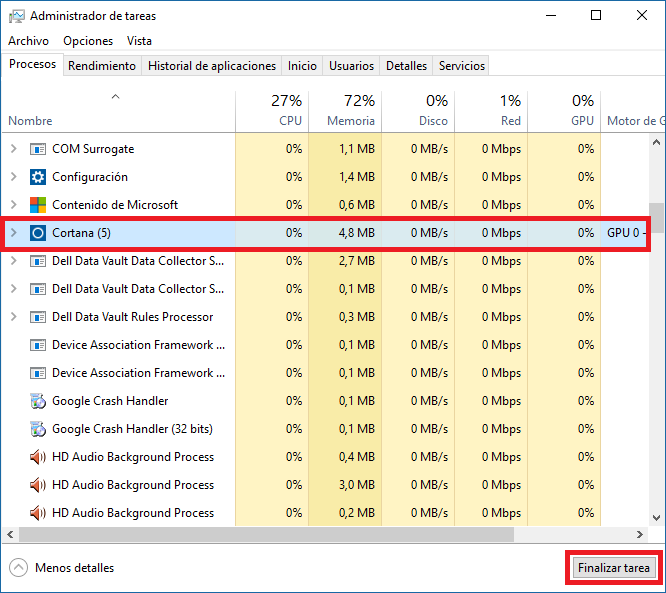Sort by the Memoria column header

pyautogui.click(x=345, y=111)
